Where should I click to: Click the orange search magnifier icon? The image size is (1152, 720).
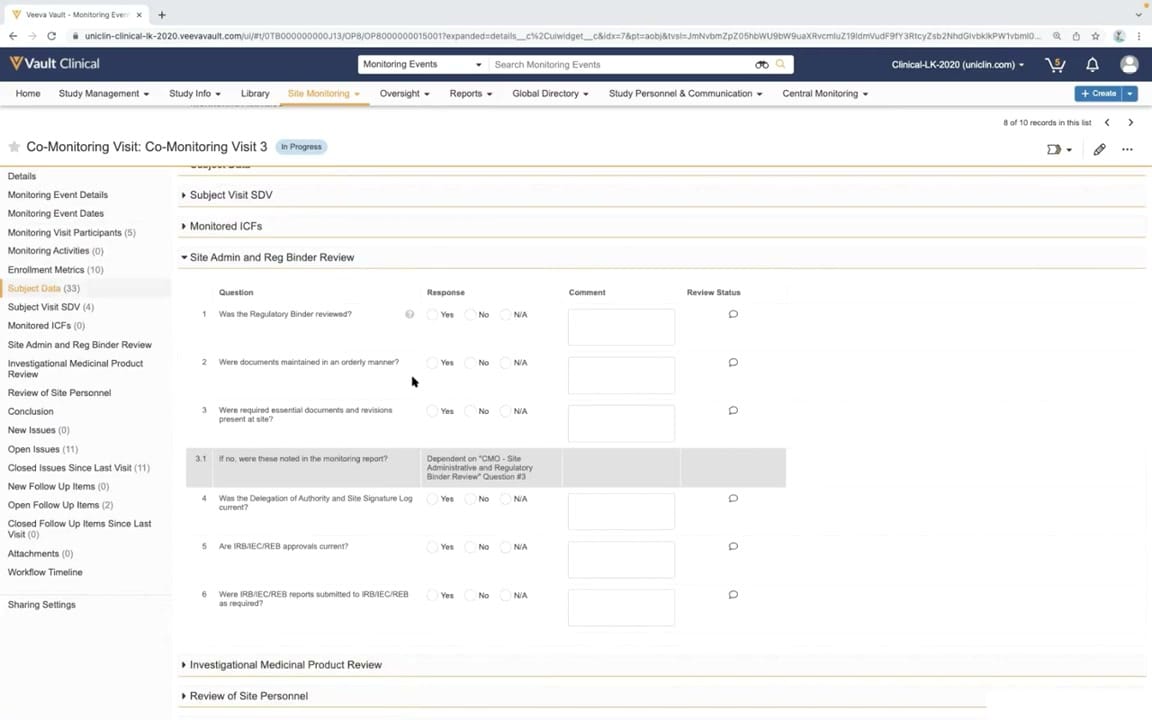[780, 64]
